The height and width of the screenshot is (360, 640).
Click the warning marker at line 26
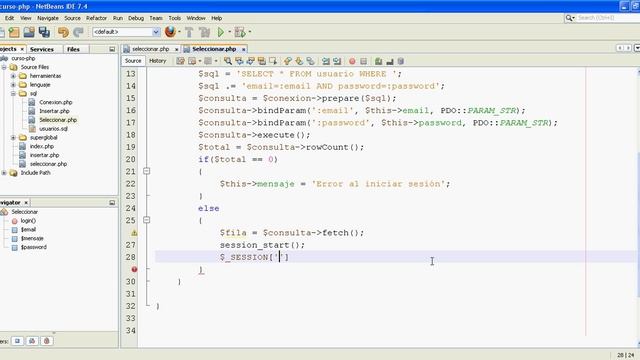134,233
